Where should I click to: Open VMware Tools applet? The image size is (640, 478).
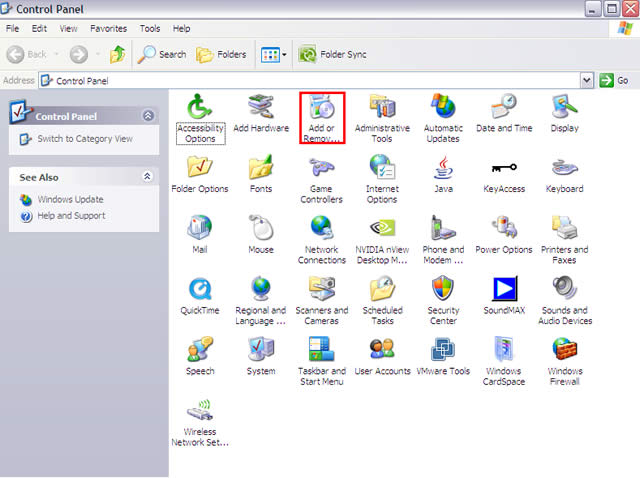(443, 356)
